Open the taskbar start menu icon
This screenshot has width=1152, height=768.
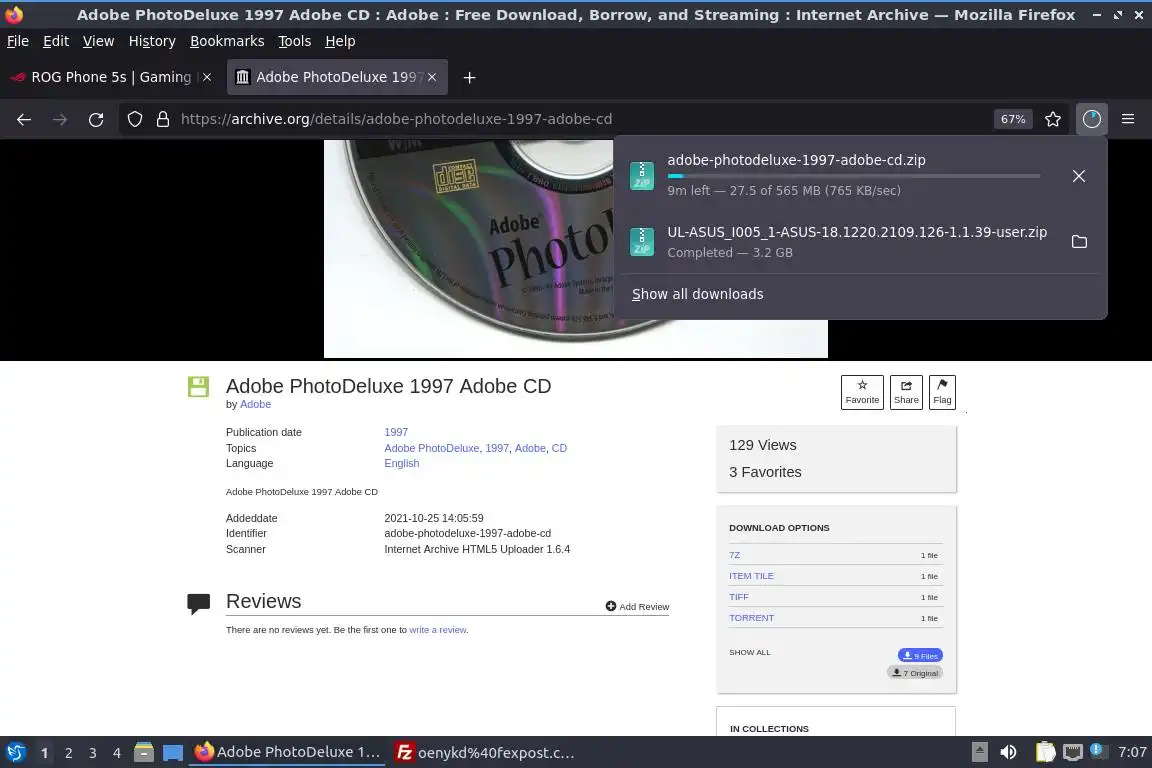tap(15, 752)
